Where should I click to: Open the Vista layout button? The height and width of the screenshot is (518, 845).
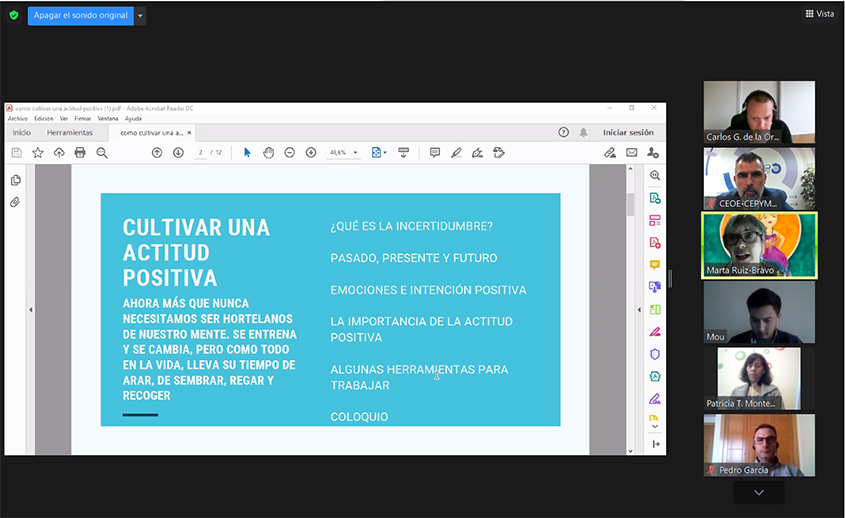click(x=819, y=14)
